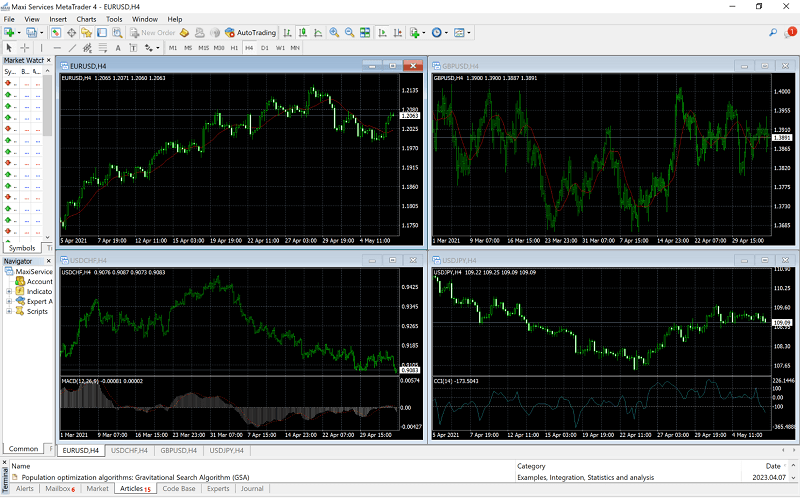Expand Indicators node in Navigator

tap(9, 291)
